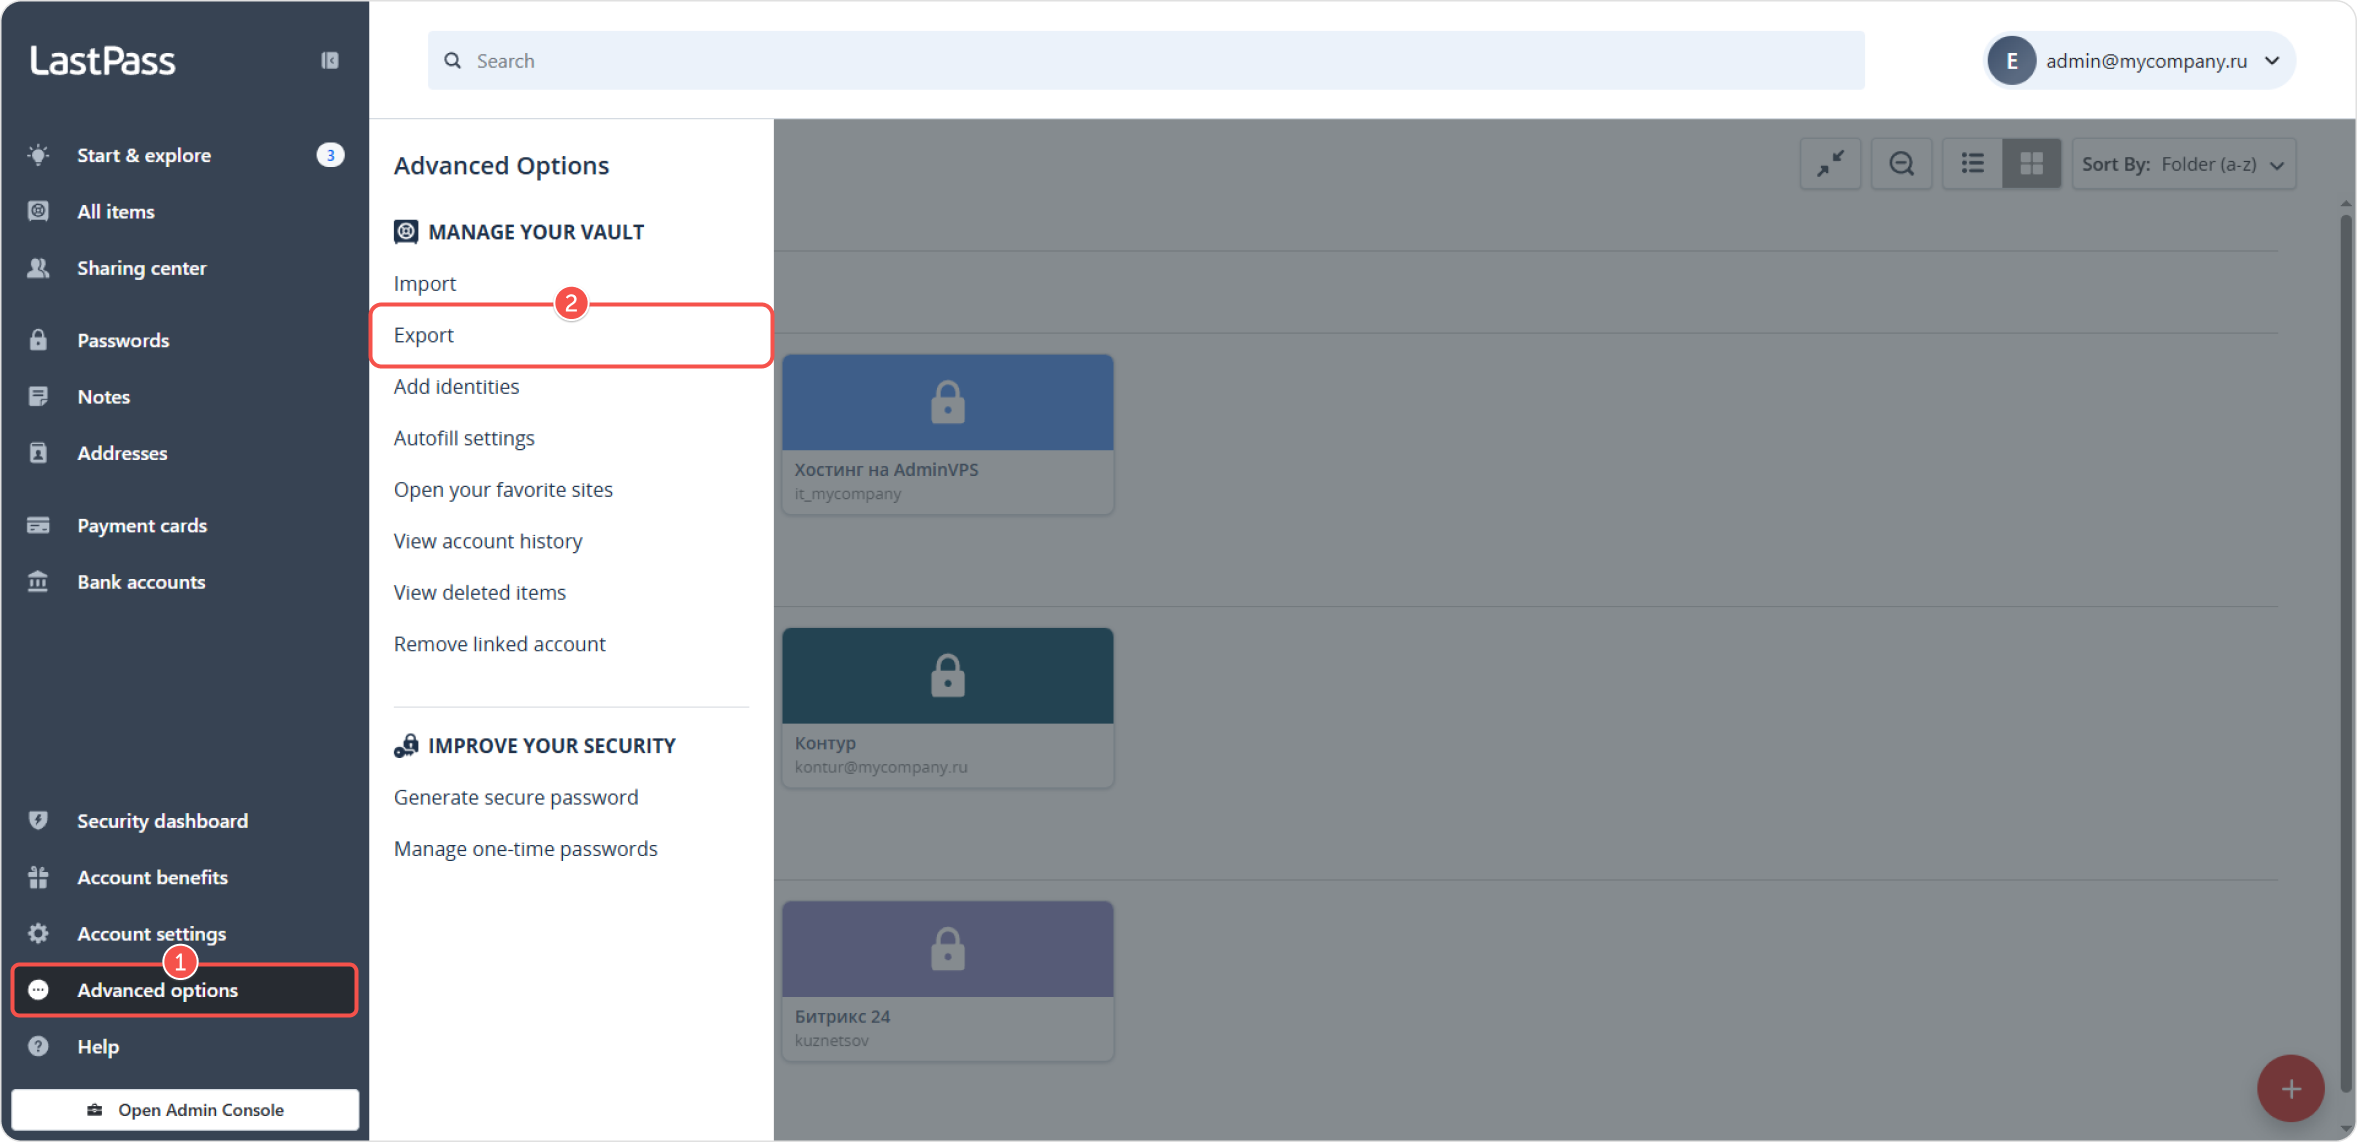The width and height of the screenshot is (2357, 1142).
Task: Click the Manage Your Vault header icon
Action: pyautogui.click(x=406, y=232)
